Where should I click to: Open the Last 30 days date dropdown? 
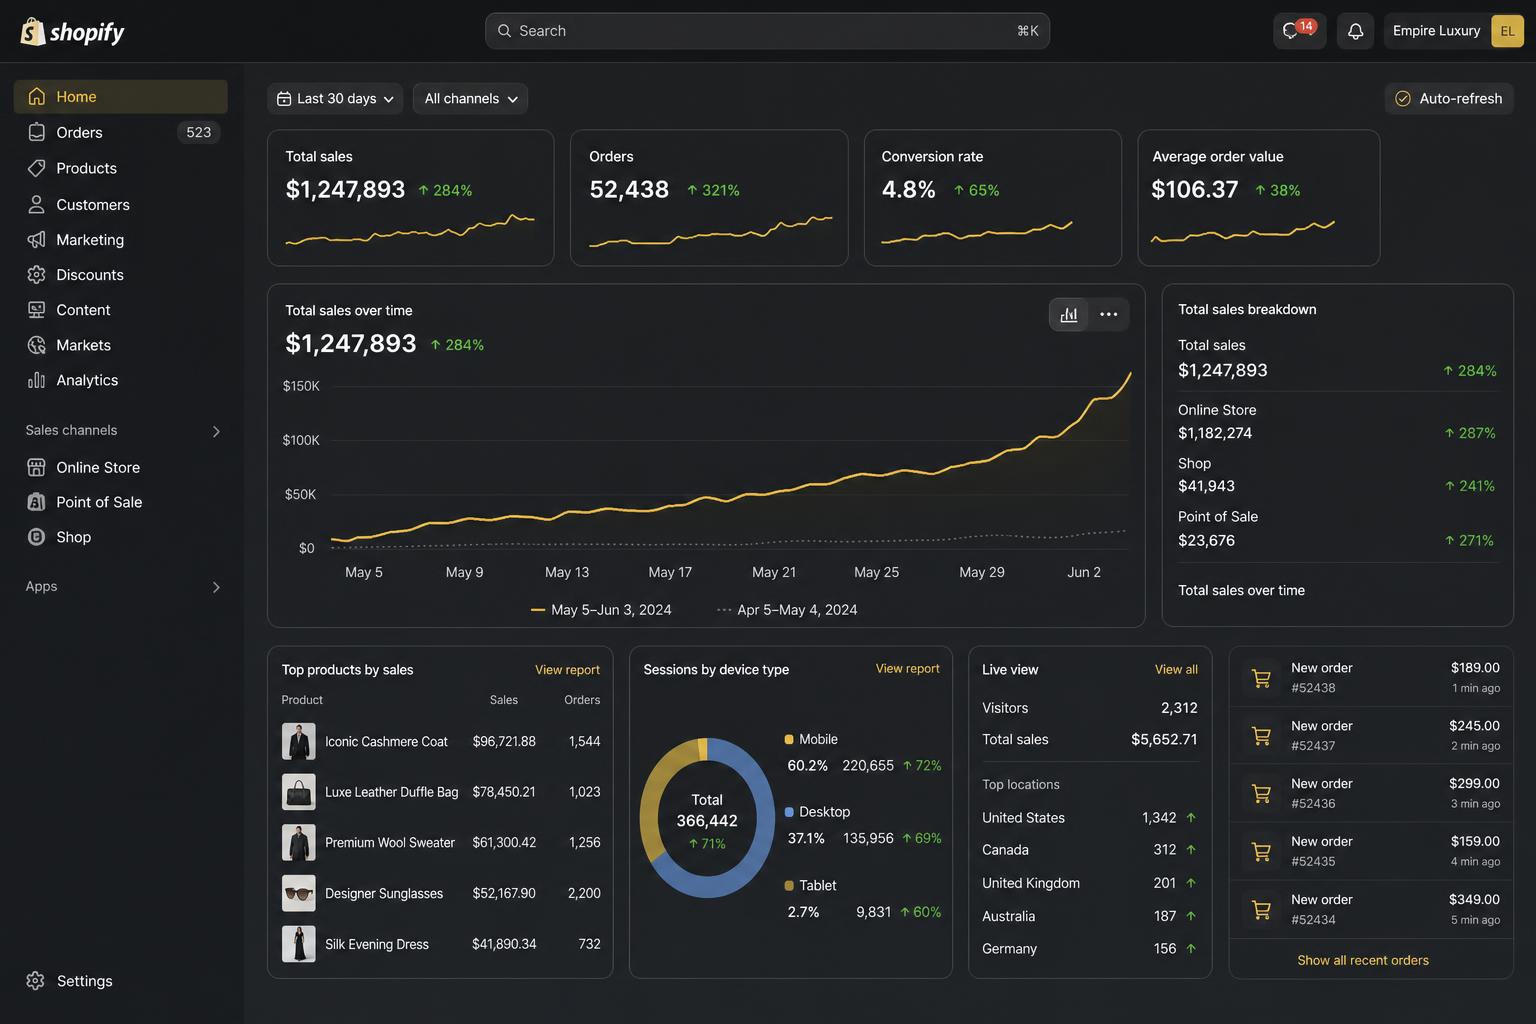coord(335,98)
